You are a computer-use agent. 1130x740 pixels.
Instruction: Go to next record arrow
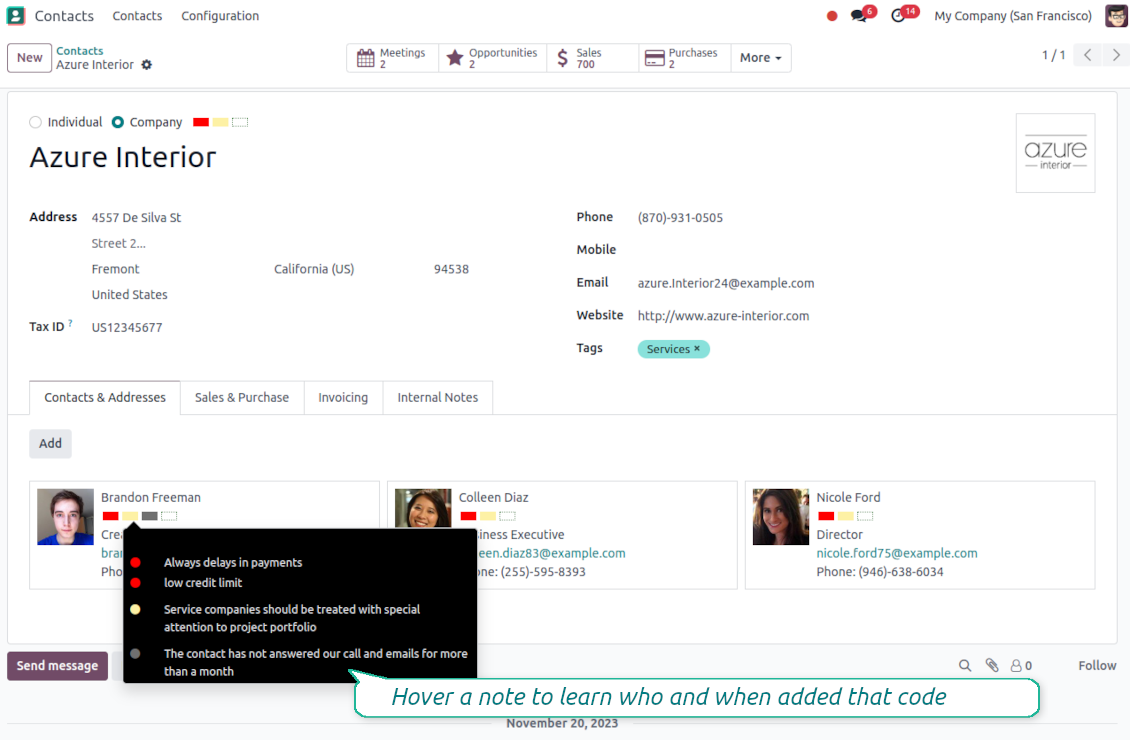[1116, 55]
